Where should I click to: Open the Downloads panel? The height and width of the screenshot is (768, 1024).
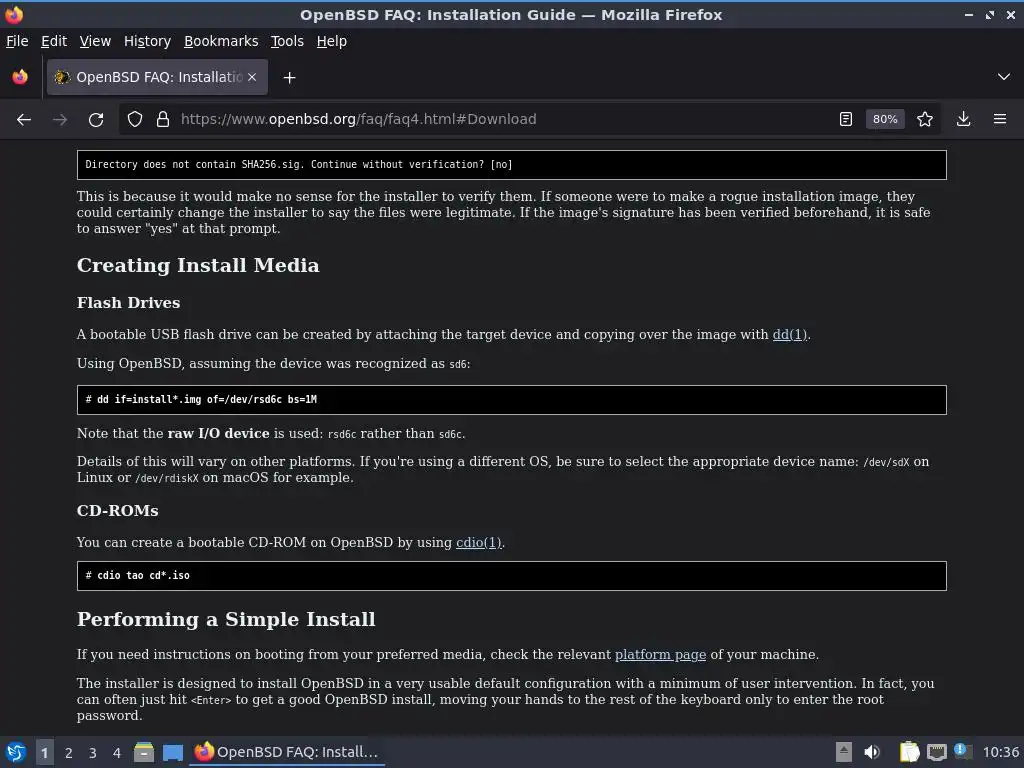pos(963,120)
